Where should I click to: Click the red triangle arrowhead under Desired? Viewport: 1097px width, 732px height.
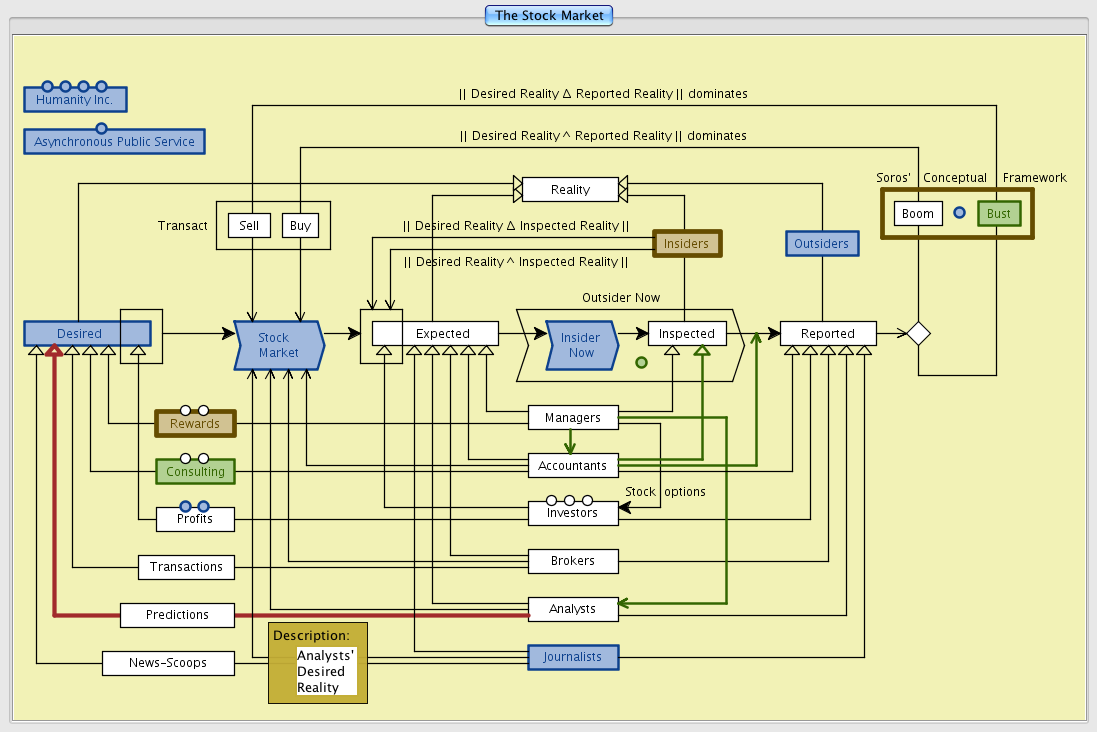coord(56,350)
